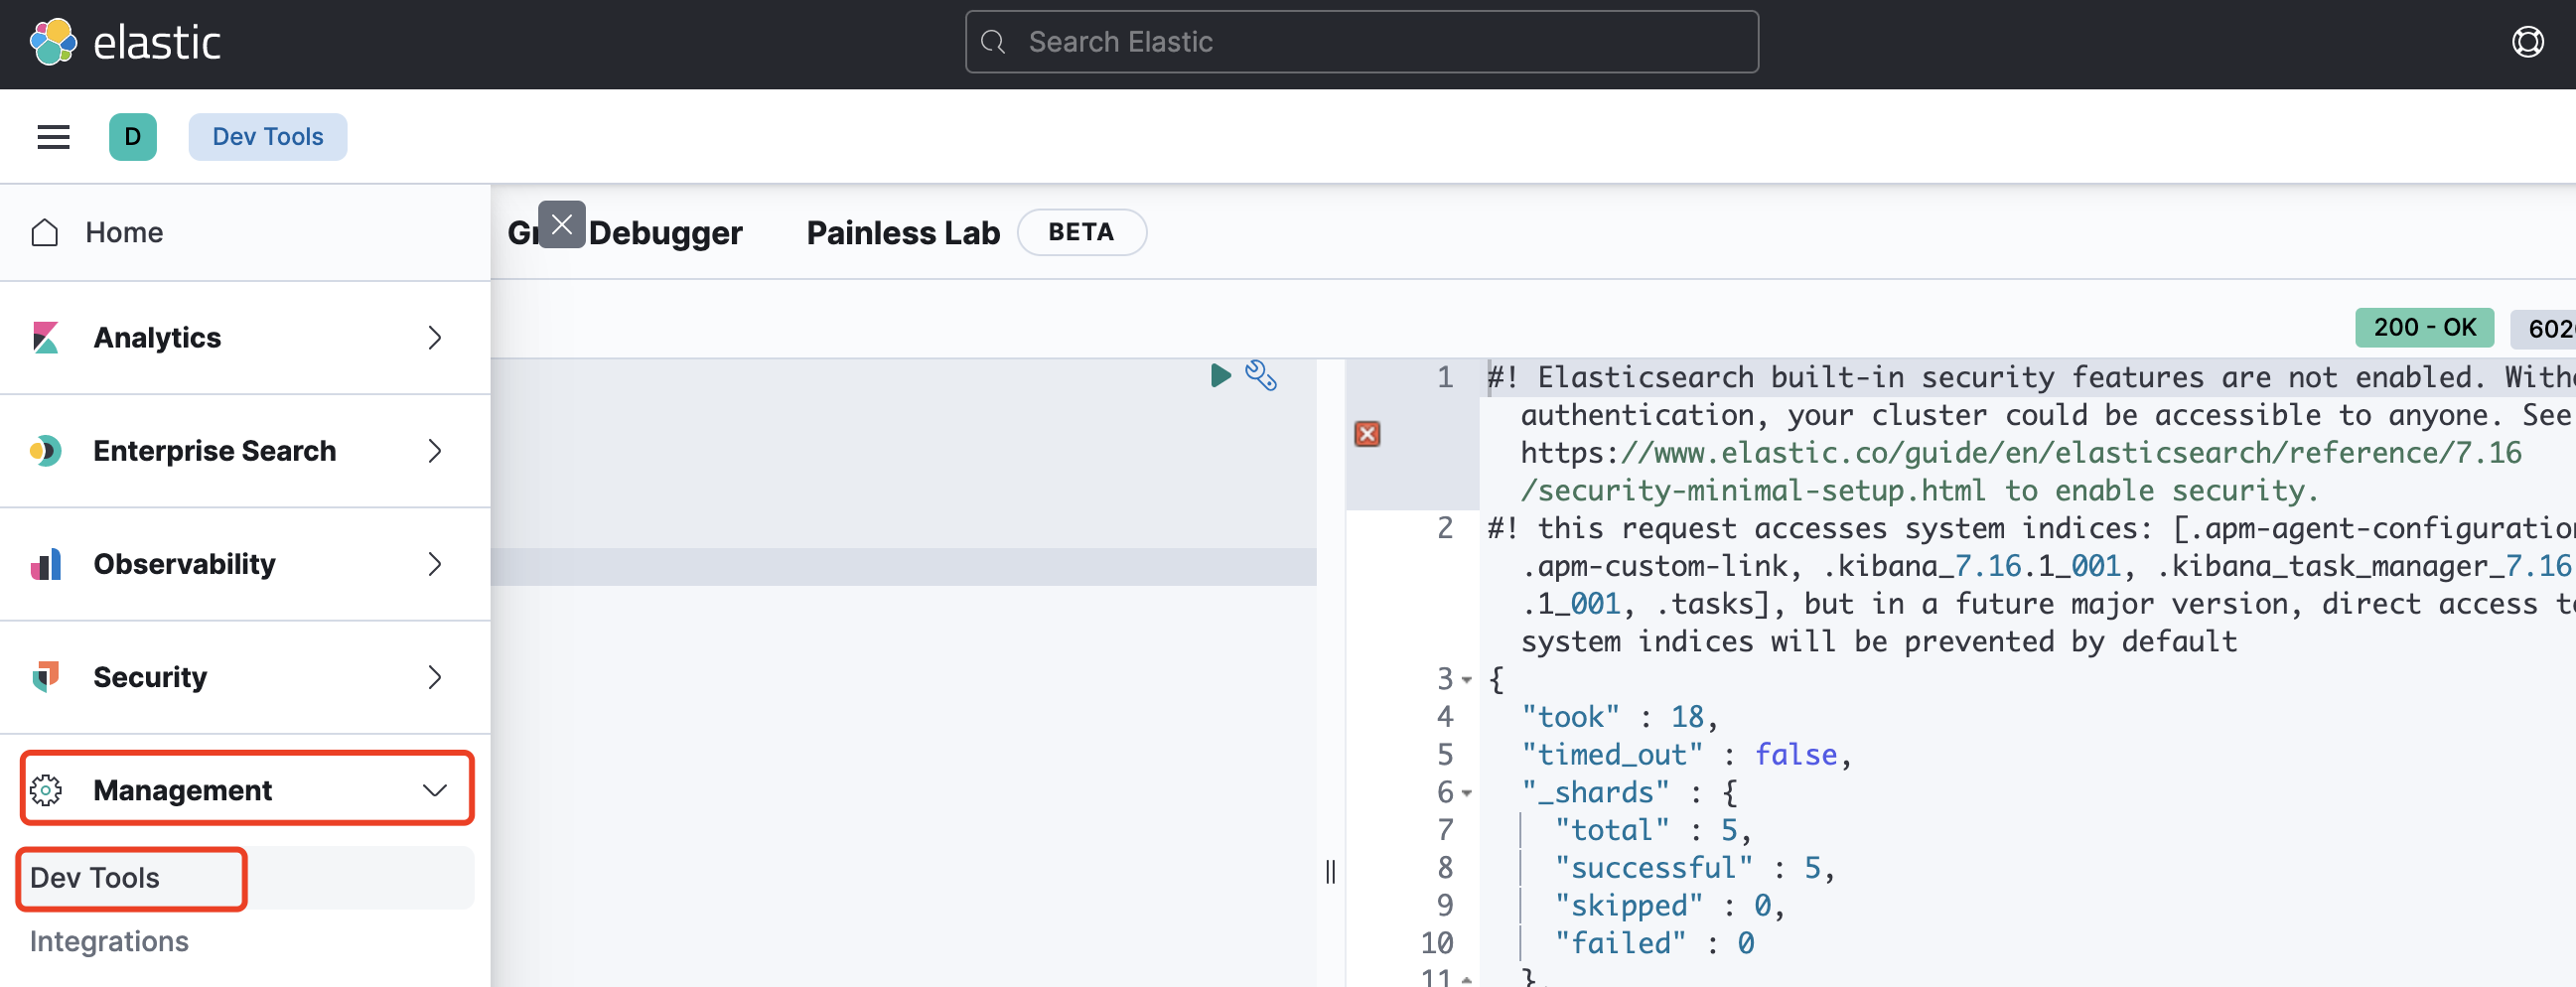
Task: Switch to the Painless Lab tab
Action: pyautogui.click(x=903, y=233)
